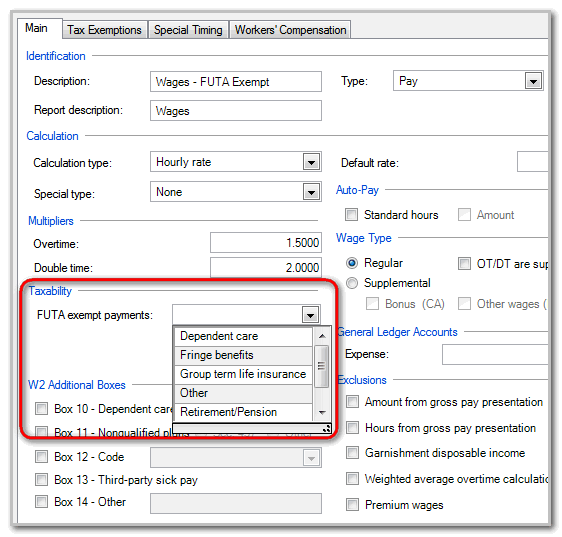
Task: Check Weighted average overtime calculation
Action: coord(352,479)
